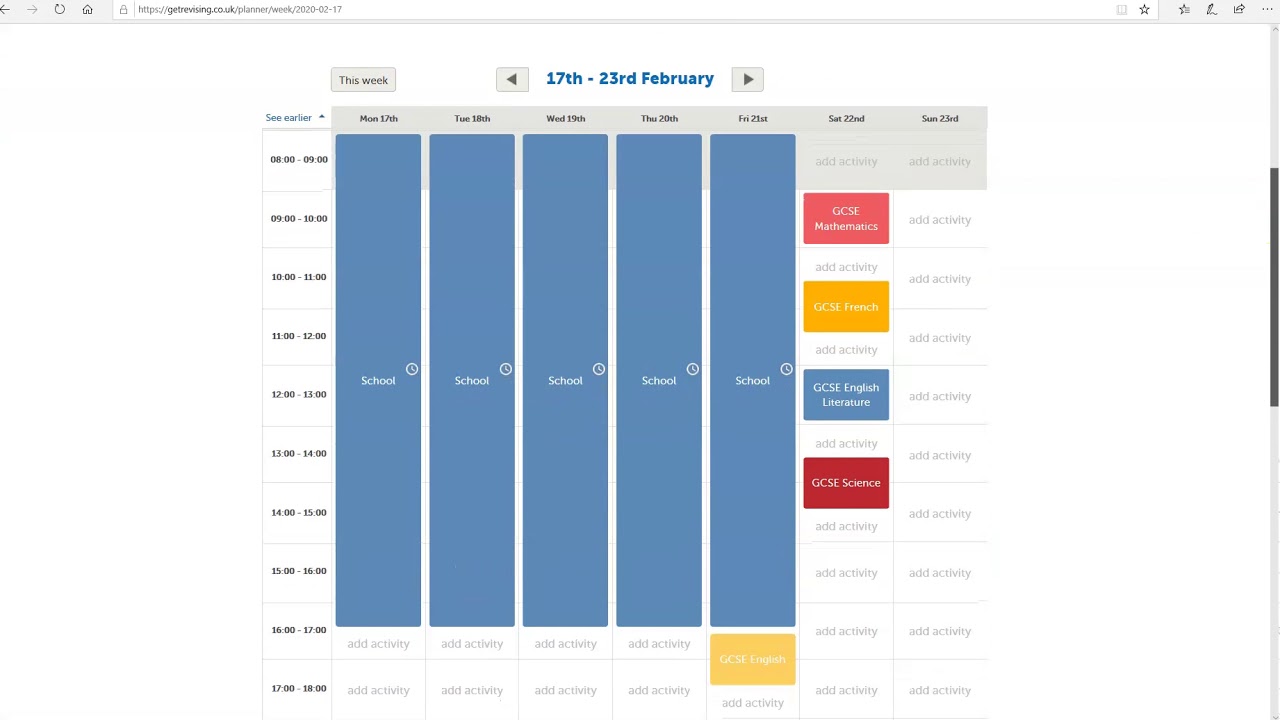Click the clock icon on Wednesday's School block
Screen dimensions: 1280x720
599,369
